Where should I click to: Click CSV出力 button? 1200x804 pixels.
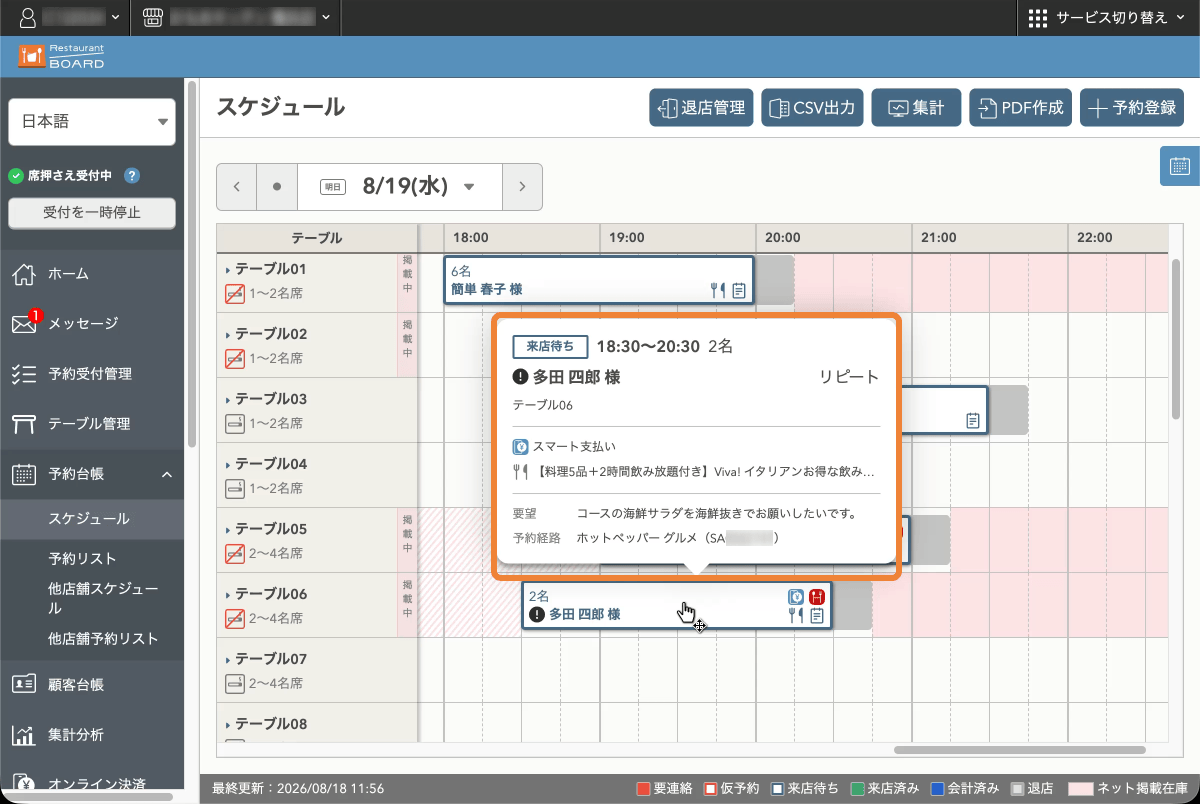pos(813,108)
